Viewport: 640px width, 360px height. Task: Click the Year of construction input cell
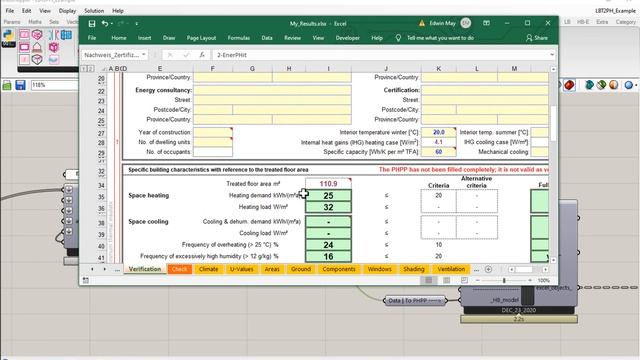213,132
